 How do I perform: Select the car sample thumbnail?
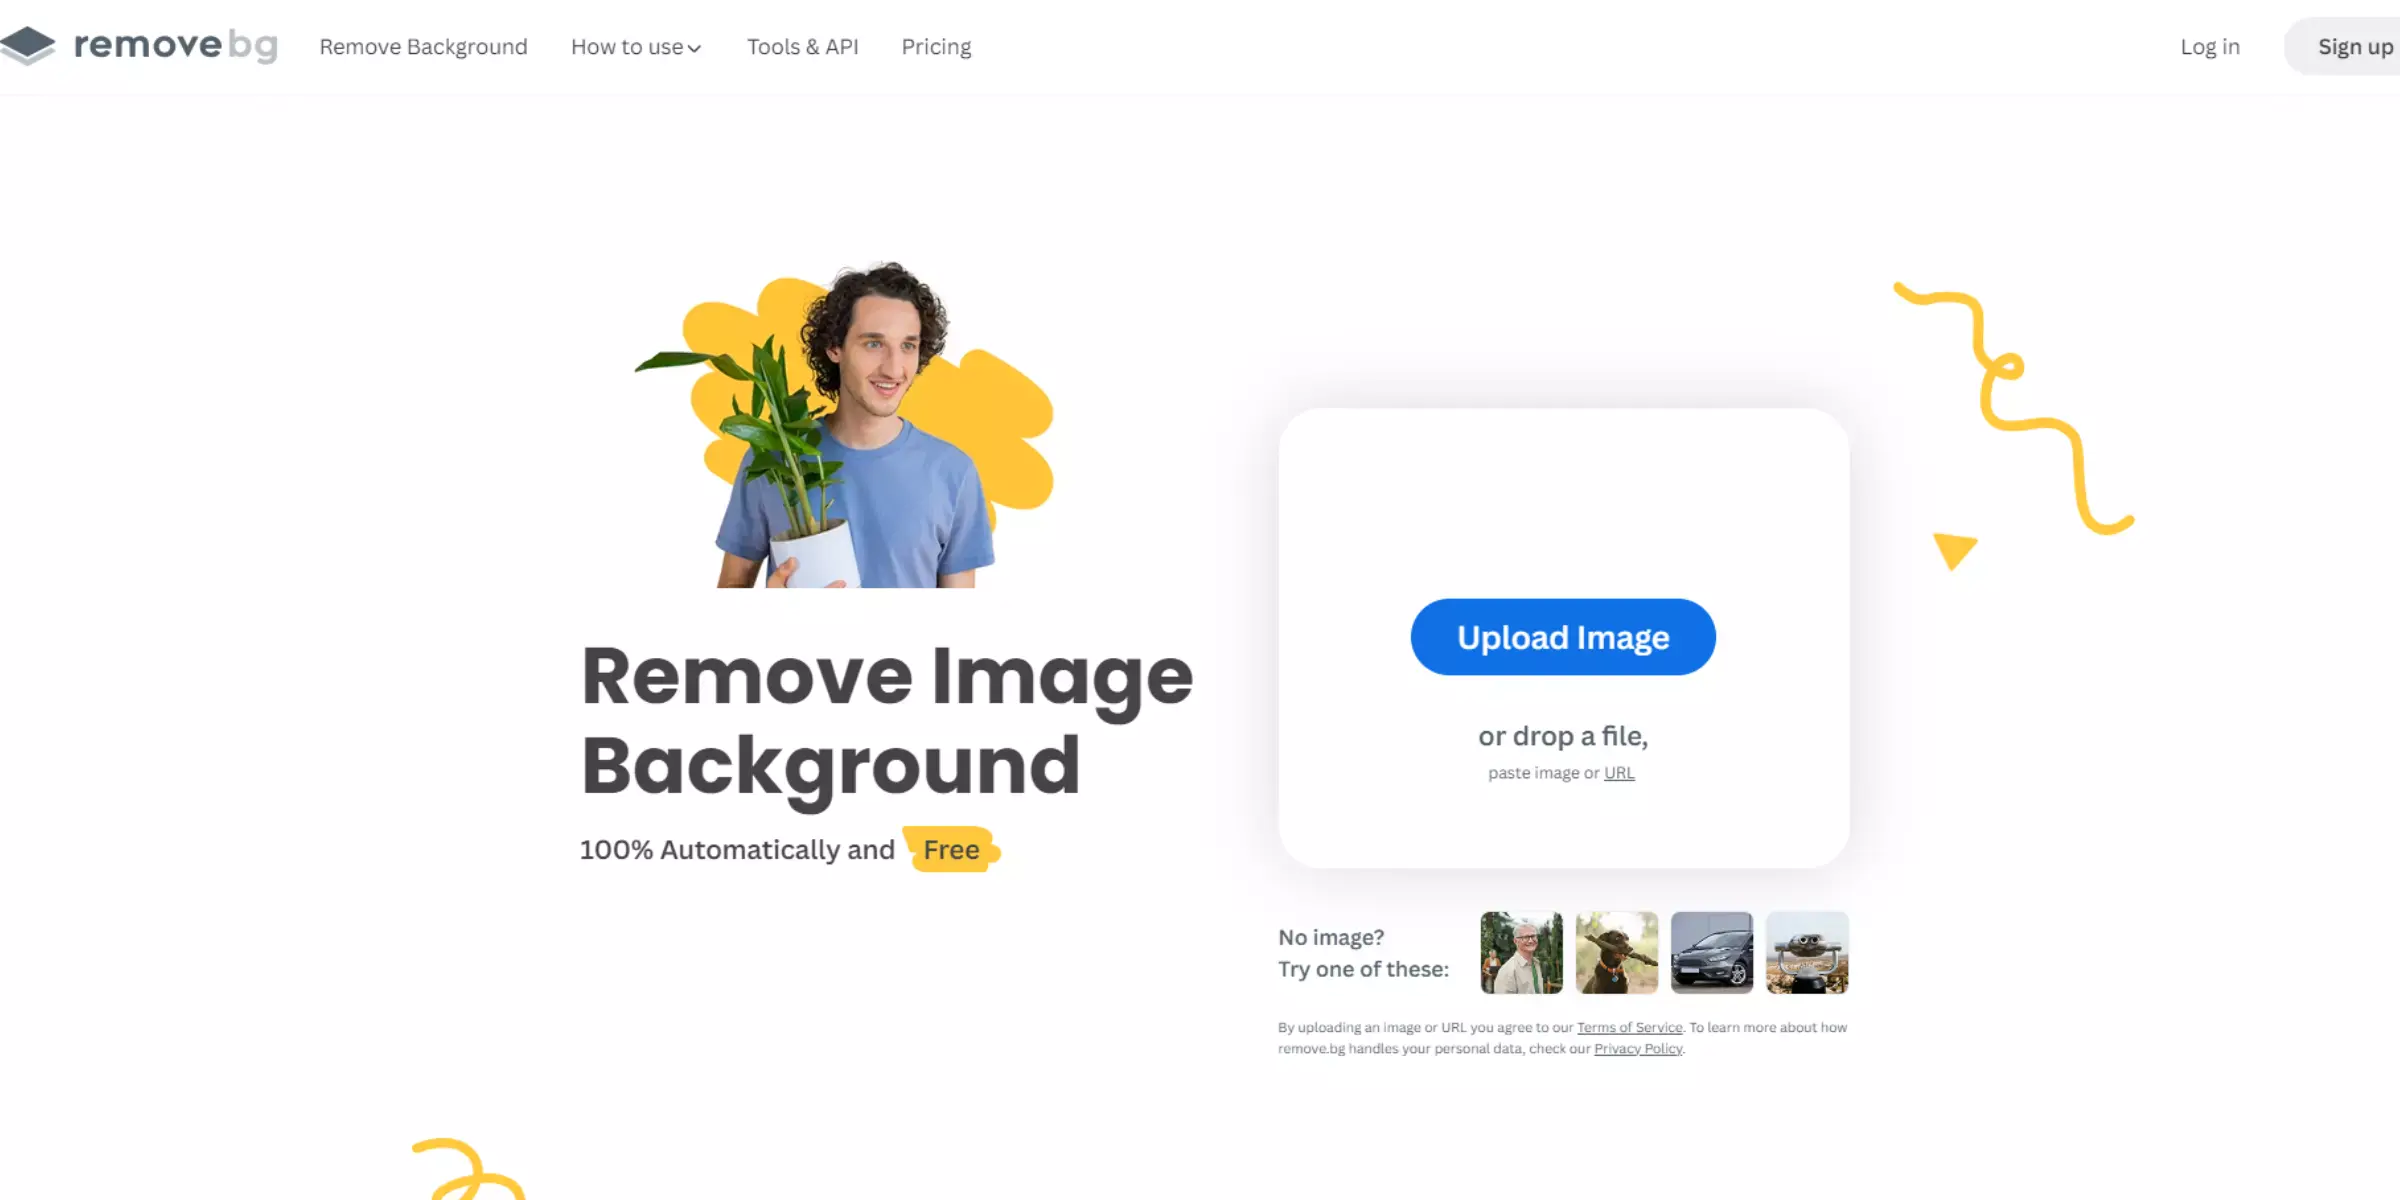(x=1711, y=952)
